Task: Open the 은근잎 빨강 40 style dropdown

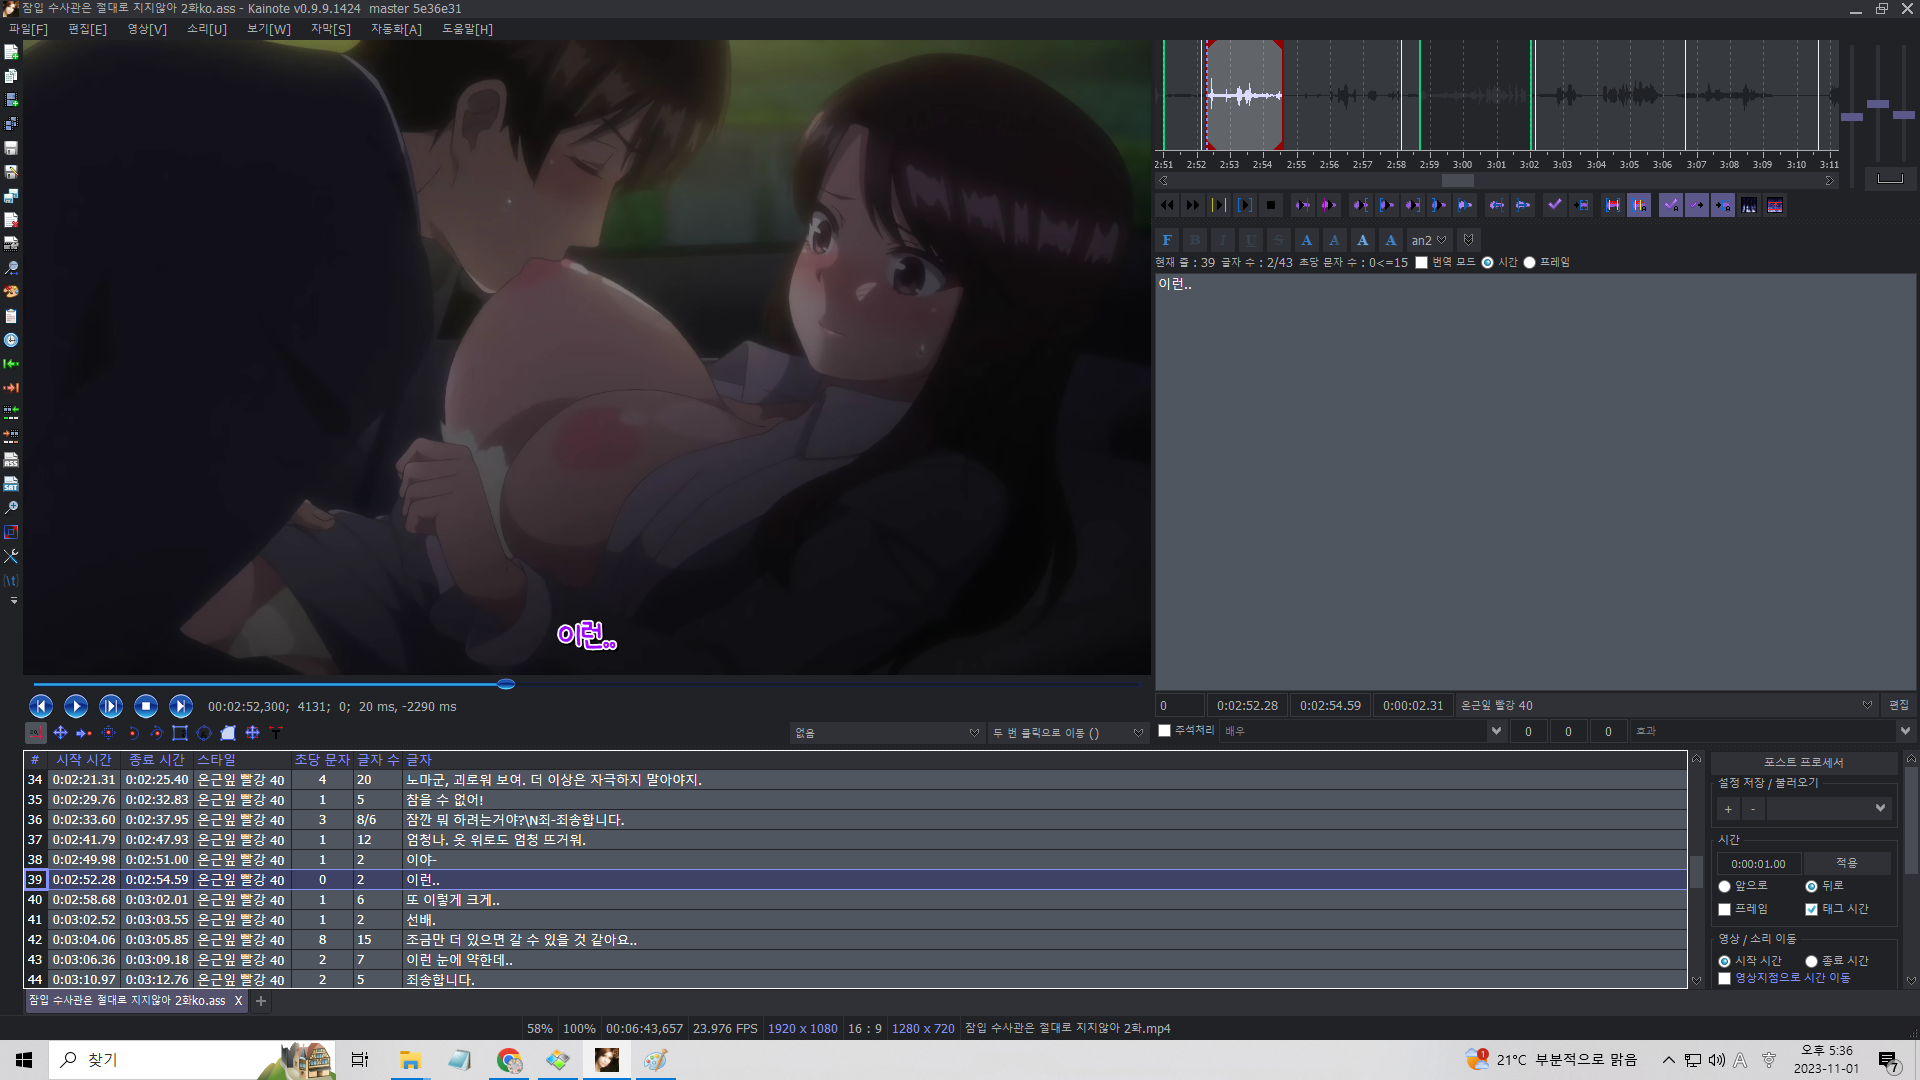Action: [1667, 705]
